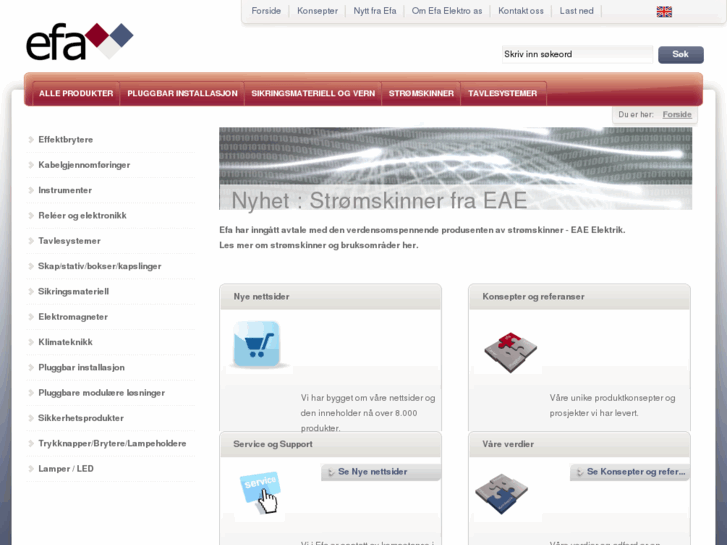
Task: Click the blue puzzle icon under Våre verdier
Action: [502, 494]
